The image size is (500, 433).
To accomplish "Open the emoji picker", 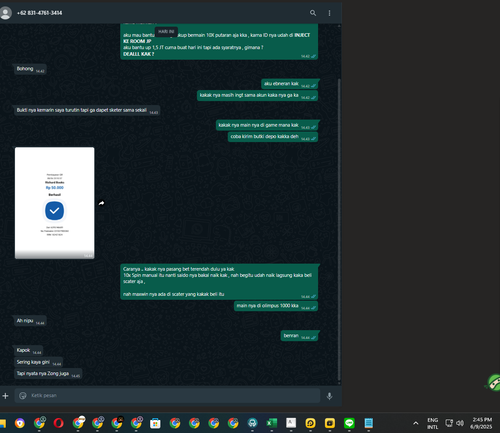I will (23, 396).
